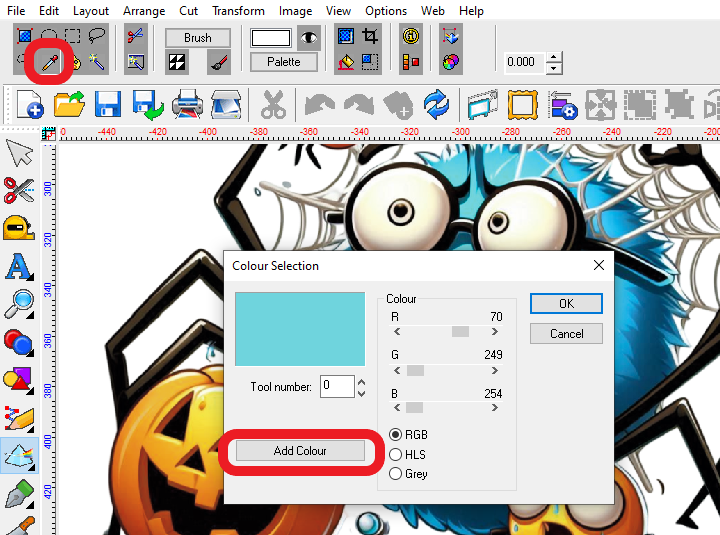Image resolution: width=720 pixels, height=535 pixels.
Task: Toggle the eye visibility icon
Action: [309, 38]
